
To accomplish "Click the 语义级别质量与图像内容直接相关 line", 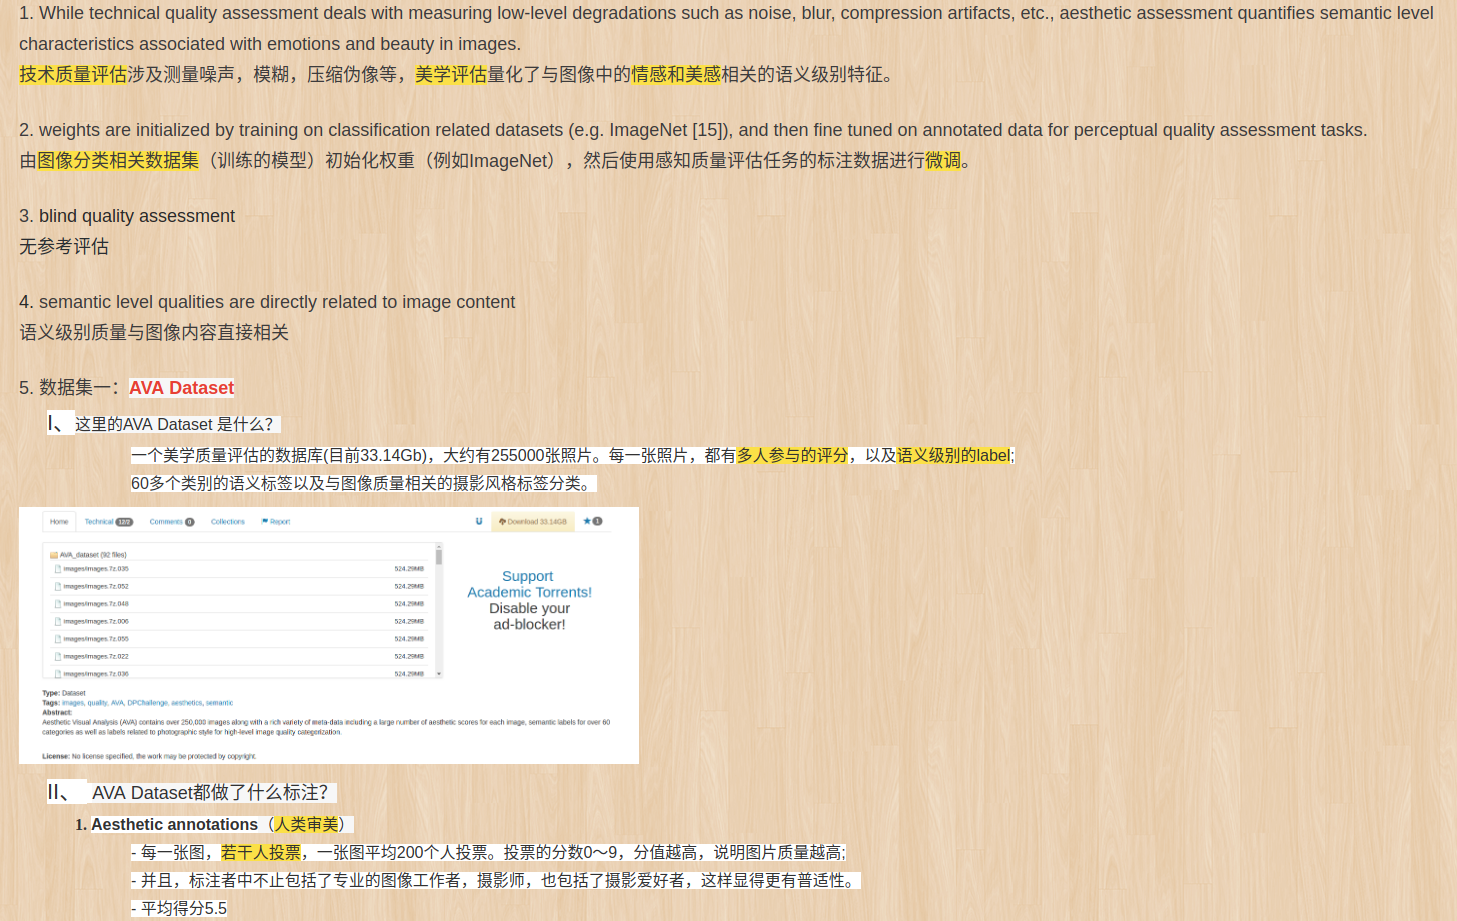I will pyautogui.click(x=154, y=333).
